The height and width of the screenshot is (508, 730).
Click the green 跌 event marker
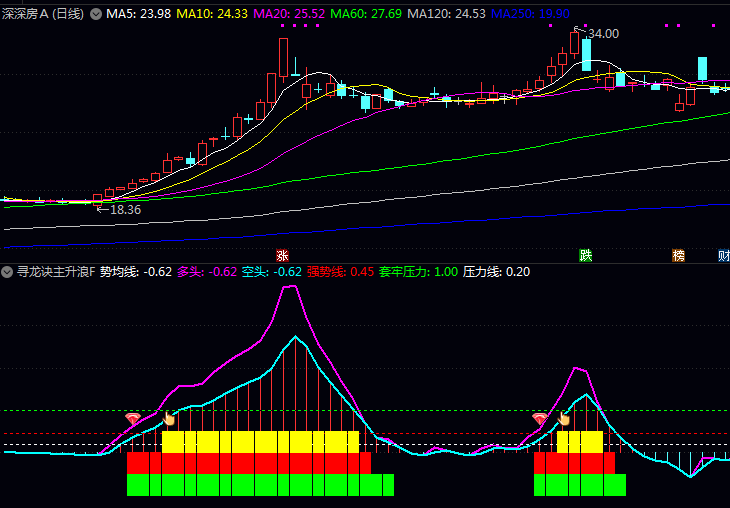[x=585, y=256]
